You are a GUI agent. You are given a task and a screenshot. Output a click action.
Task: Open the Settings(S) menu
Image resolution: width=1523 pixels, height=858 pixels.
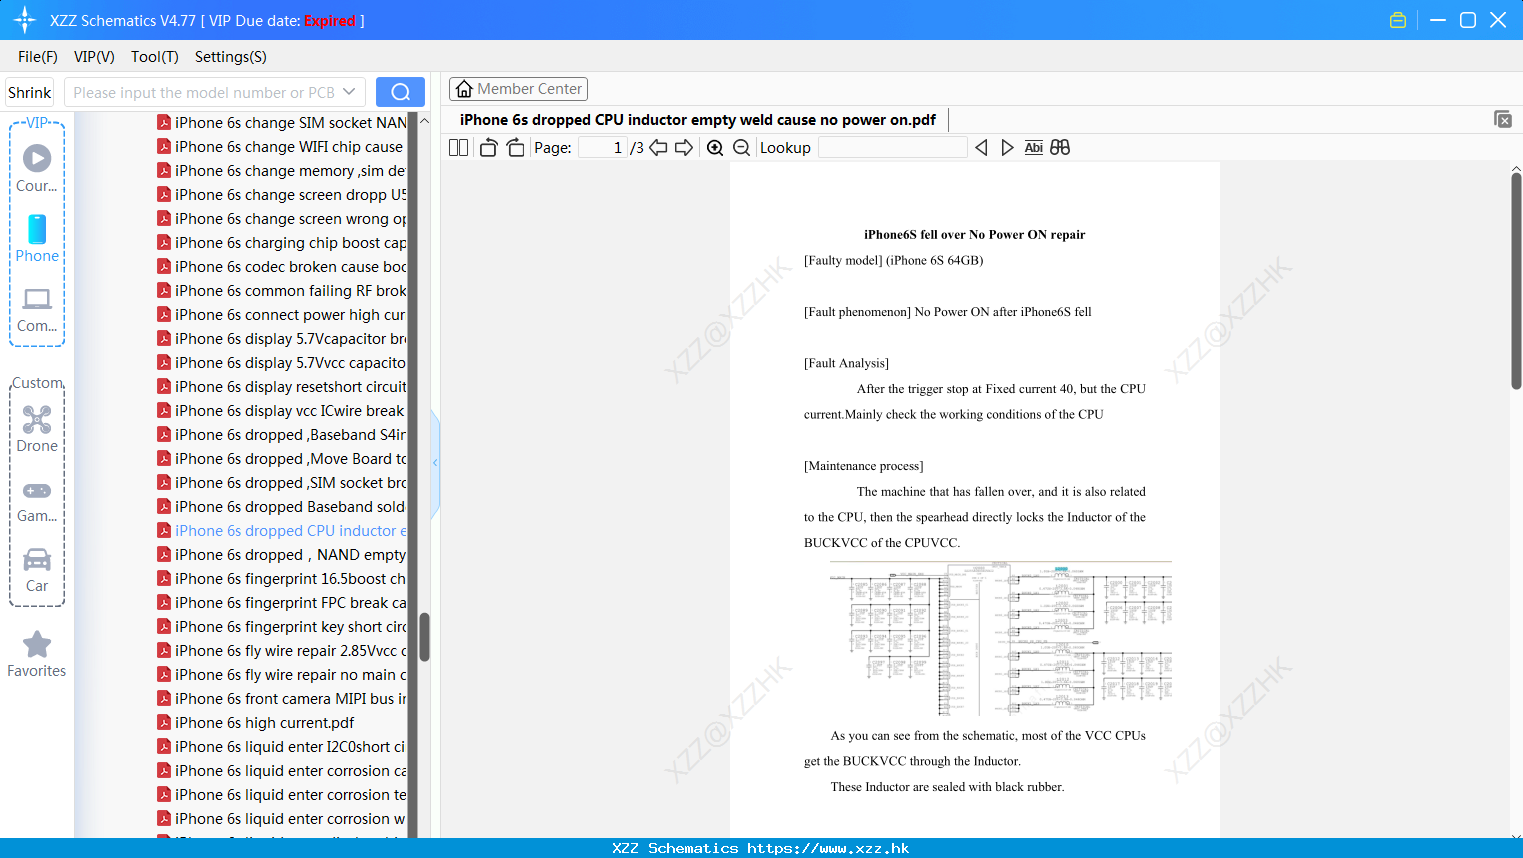(x=231, y=57)
